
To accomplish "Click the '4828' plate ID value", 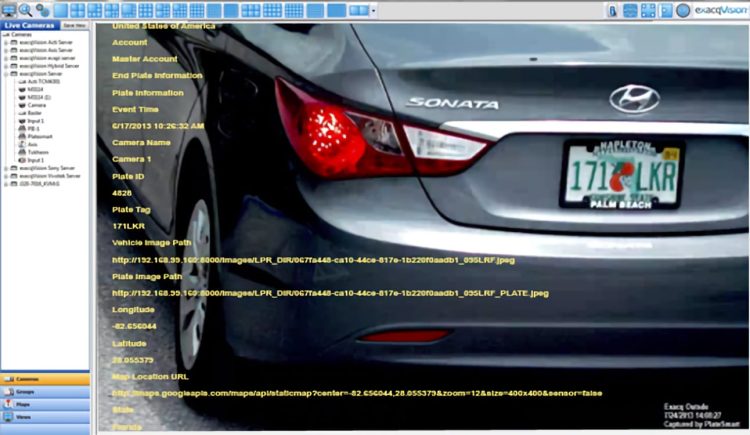I will pos(121,193).
